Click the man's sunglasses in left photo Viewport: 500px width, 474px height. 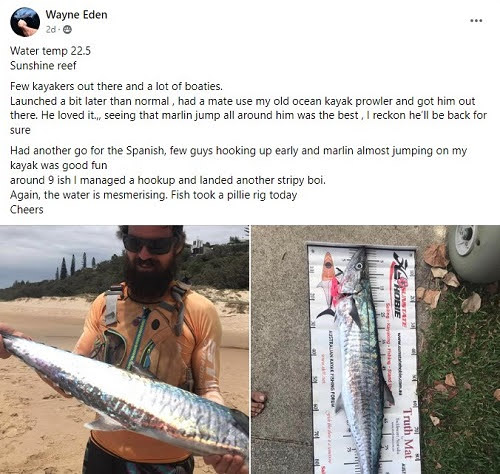pyautogui.click(x=150, y=245)
